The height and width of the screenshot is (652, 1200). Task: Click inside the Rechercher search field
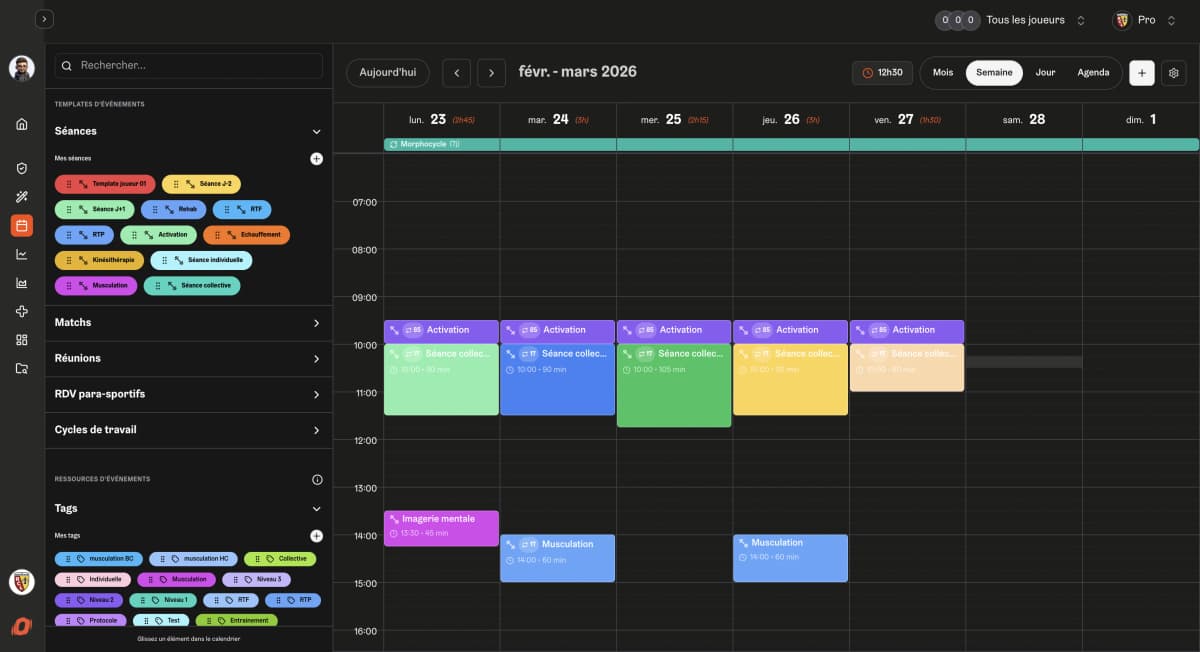pyautogui.click(x=190, y=65)
